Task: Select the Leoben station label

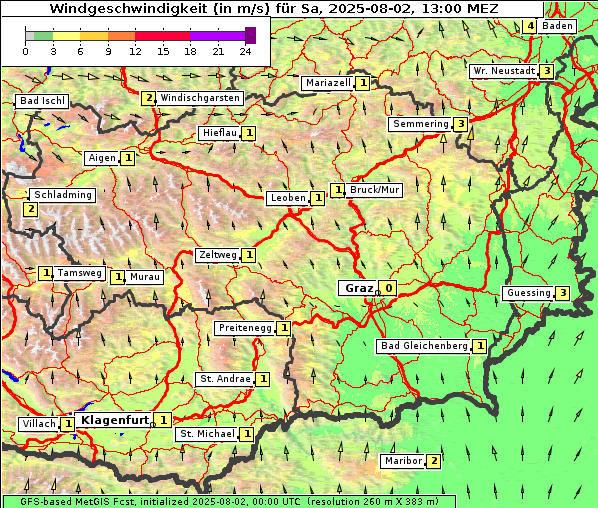Action: pyautogui.click(x=288, y=198)
